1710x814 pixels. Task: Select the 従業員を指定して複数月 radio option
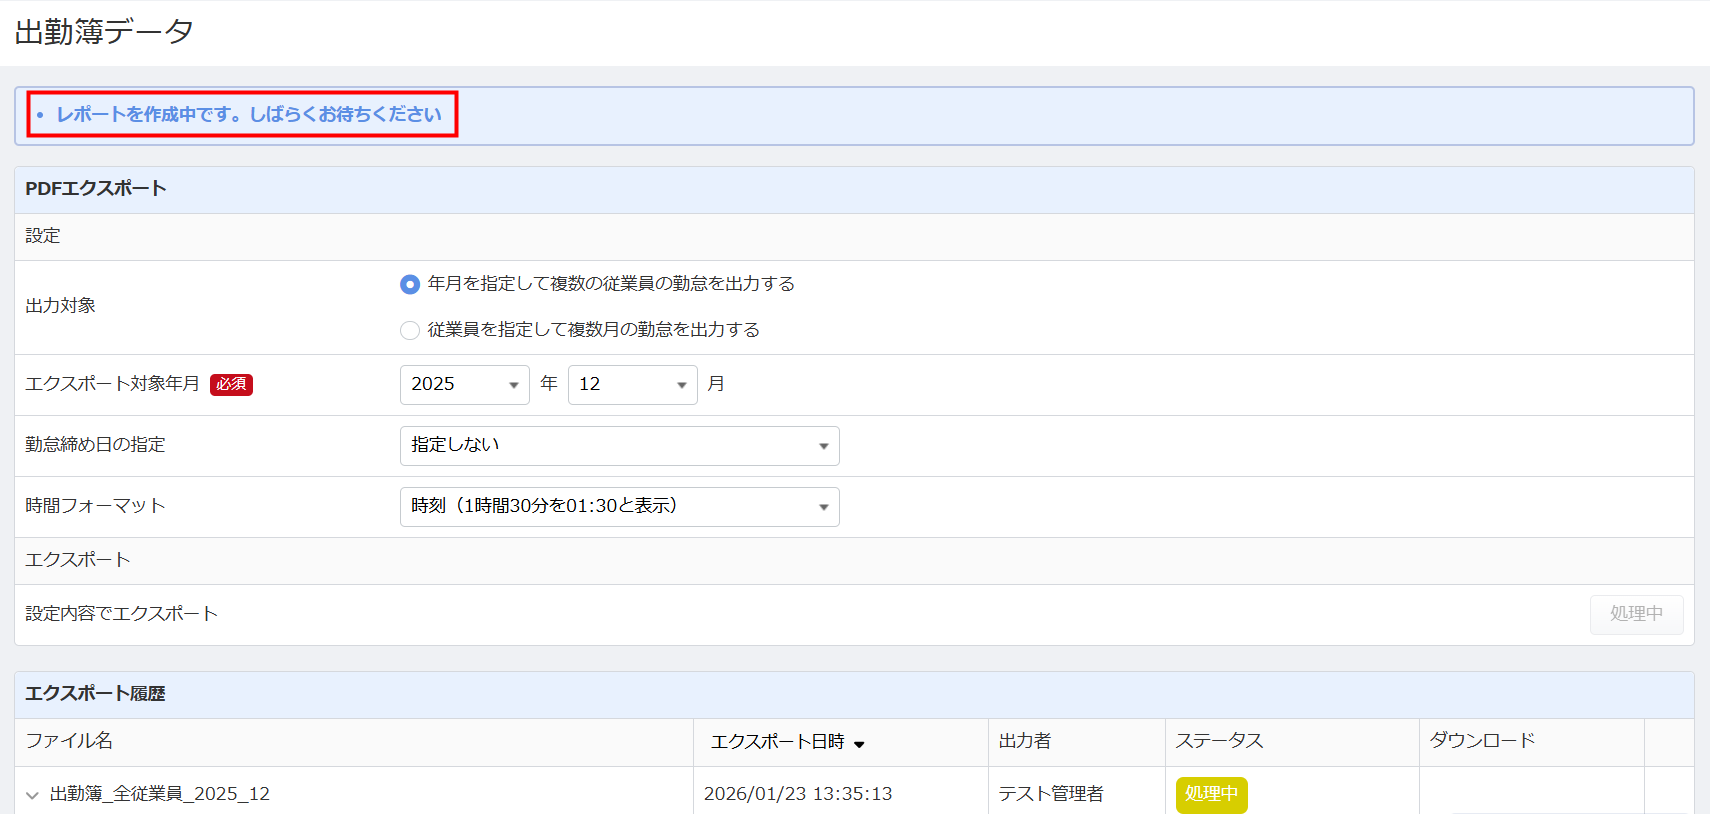pyautogui.click(x=410, y=330)
